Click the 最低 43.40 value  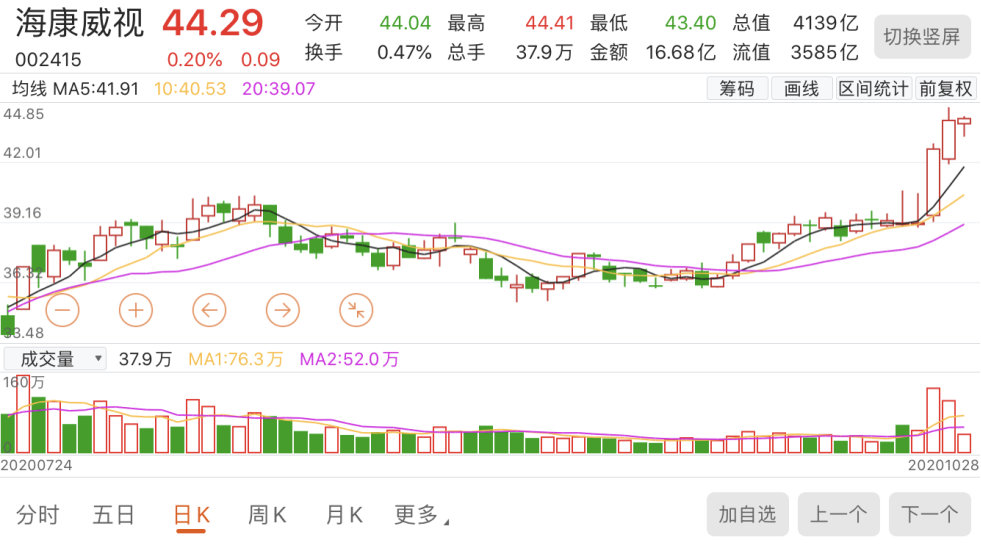690,23
